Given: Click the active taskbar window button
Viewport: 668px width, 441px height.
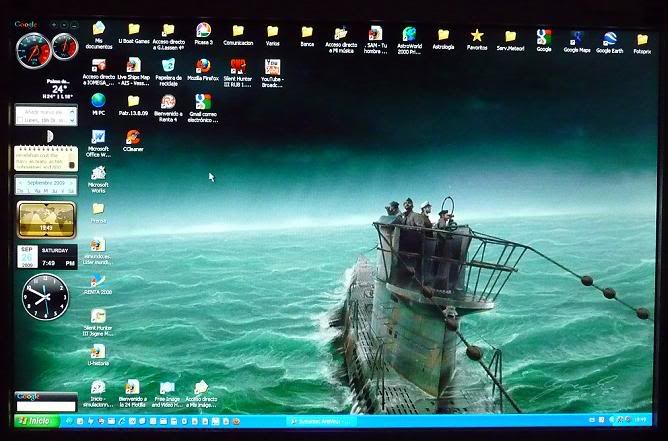Looking at the screenshot, I should (x=322, y=421).
